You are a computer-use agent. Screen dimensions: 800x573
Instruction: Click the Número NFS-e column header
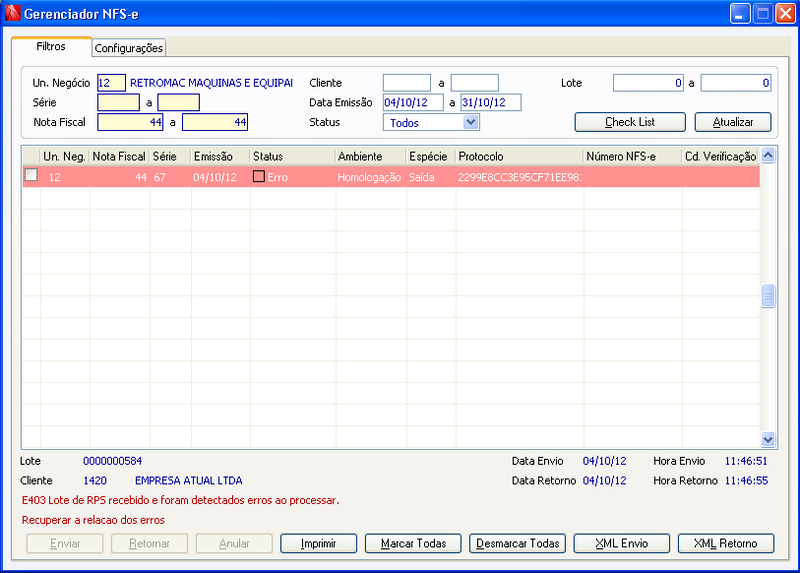(633, 157)
